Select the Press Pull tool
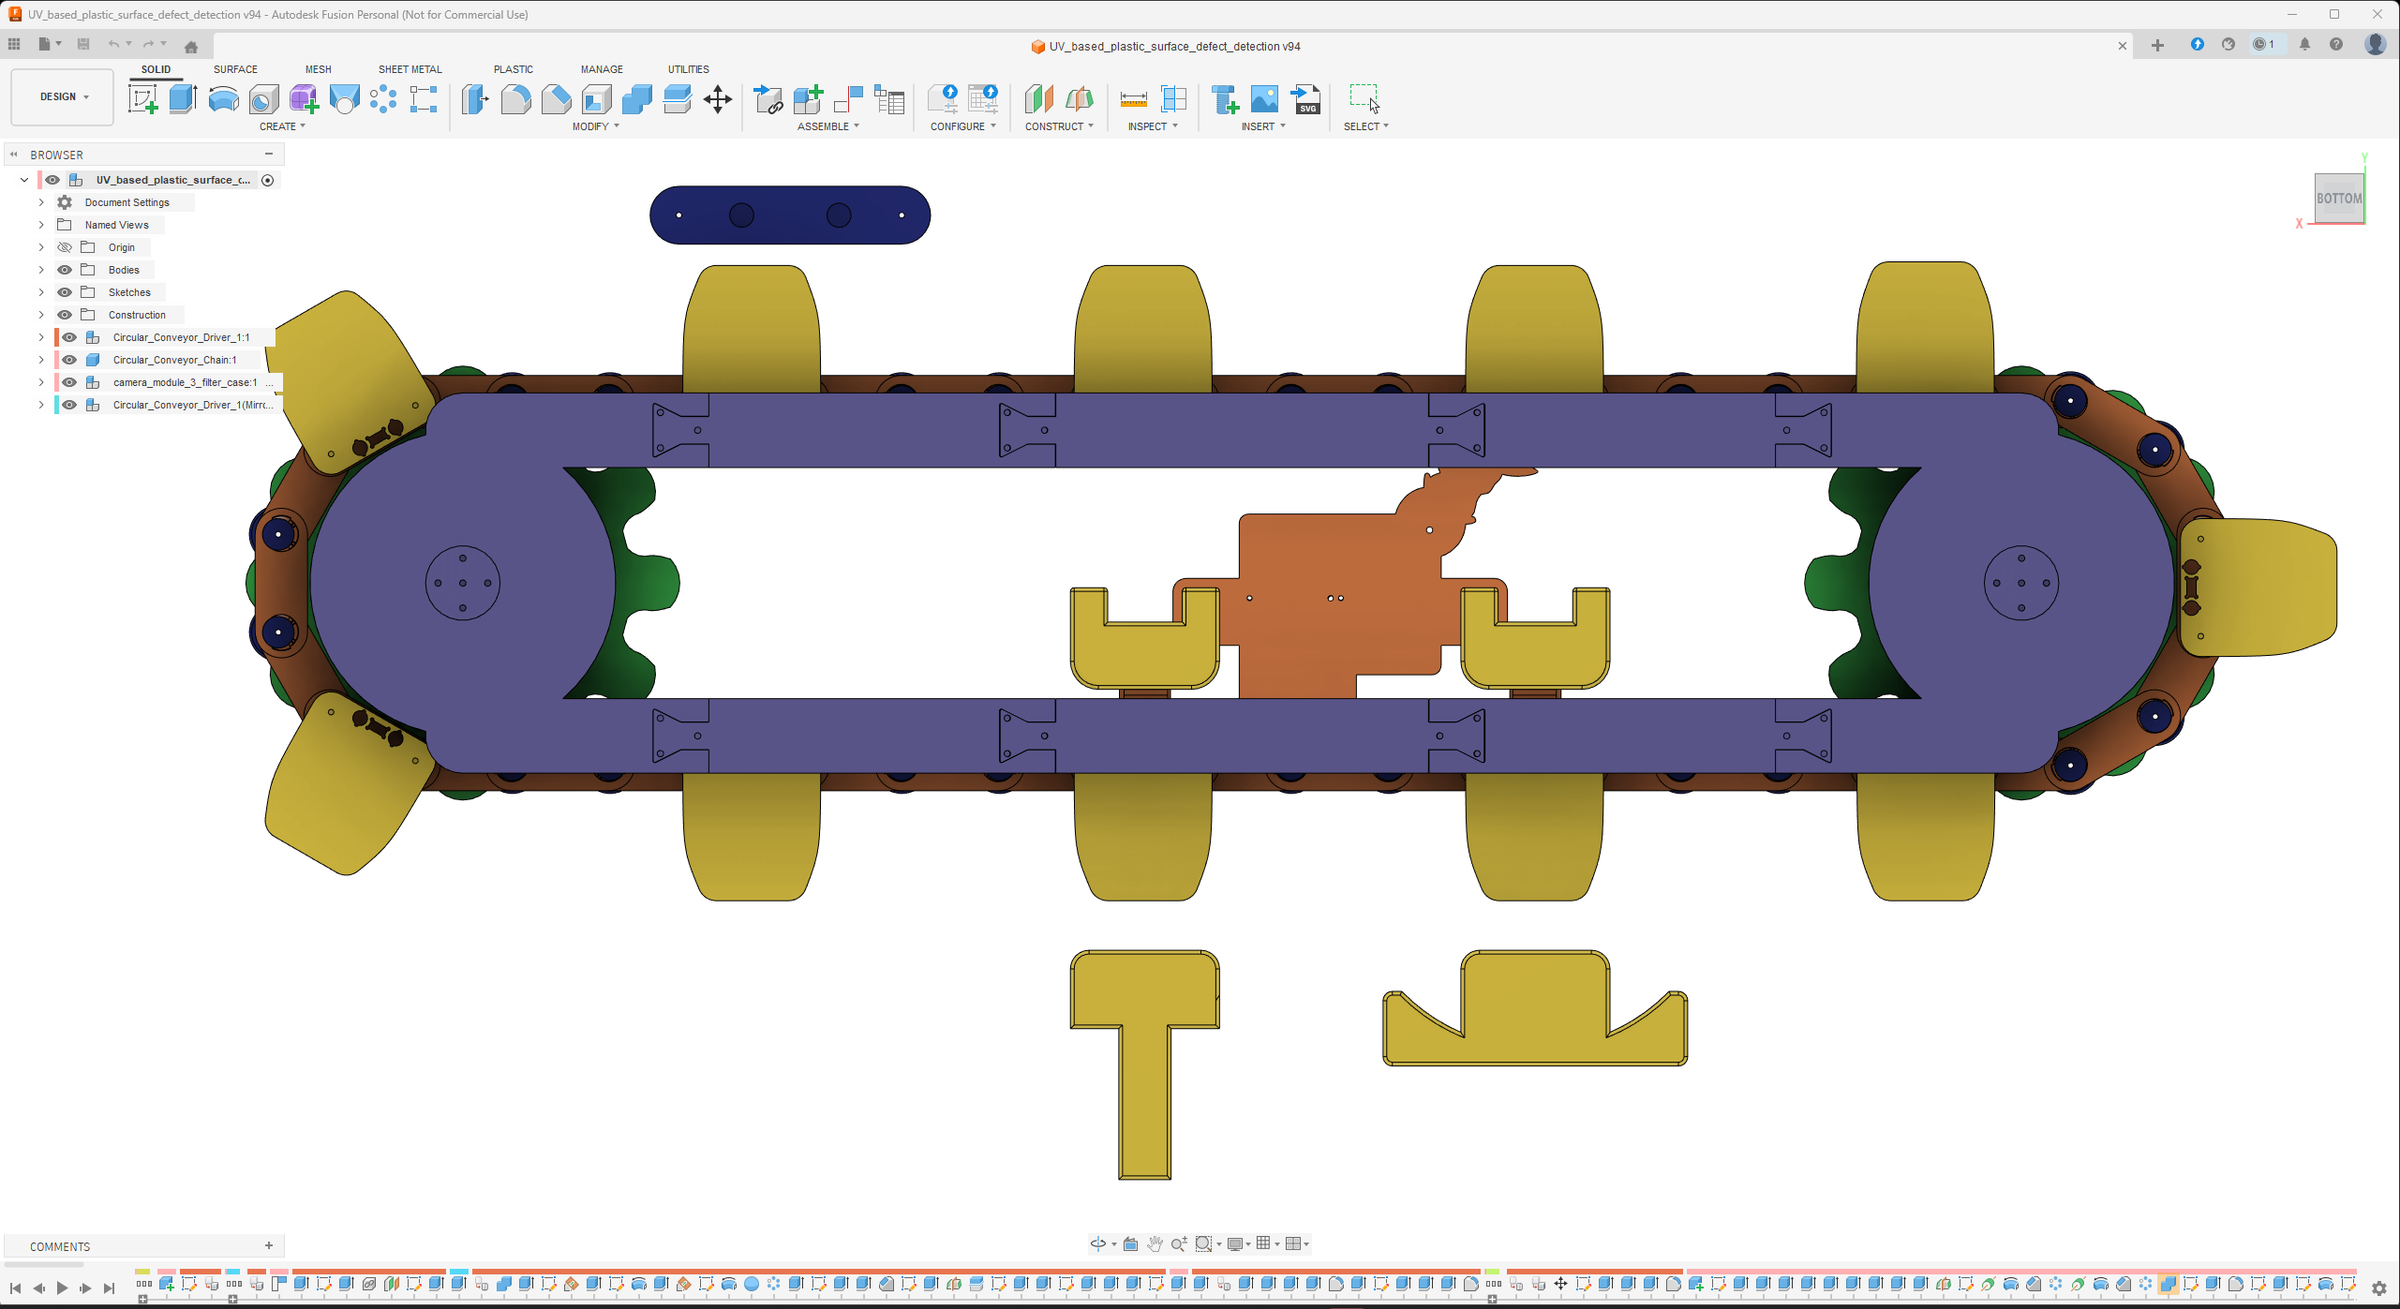This screenshot has height=1309, width=2400. click(475, 99)
